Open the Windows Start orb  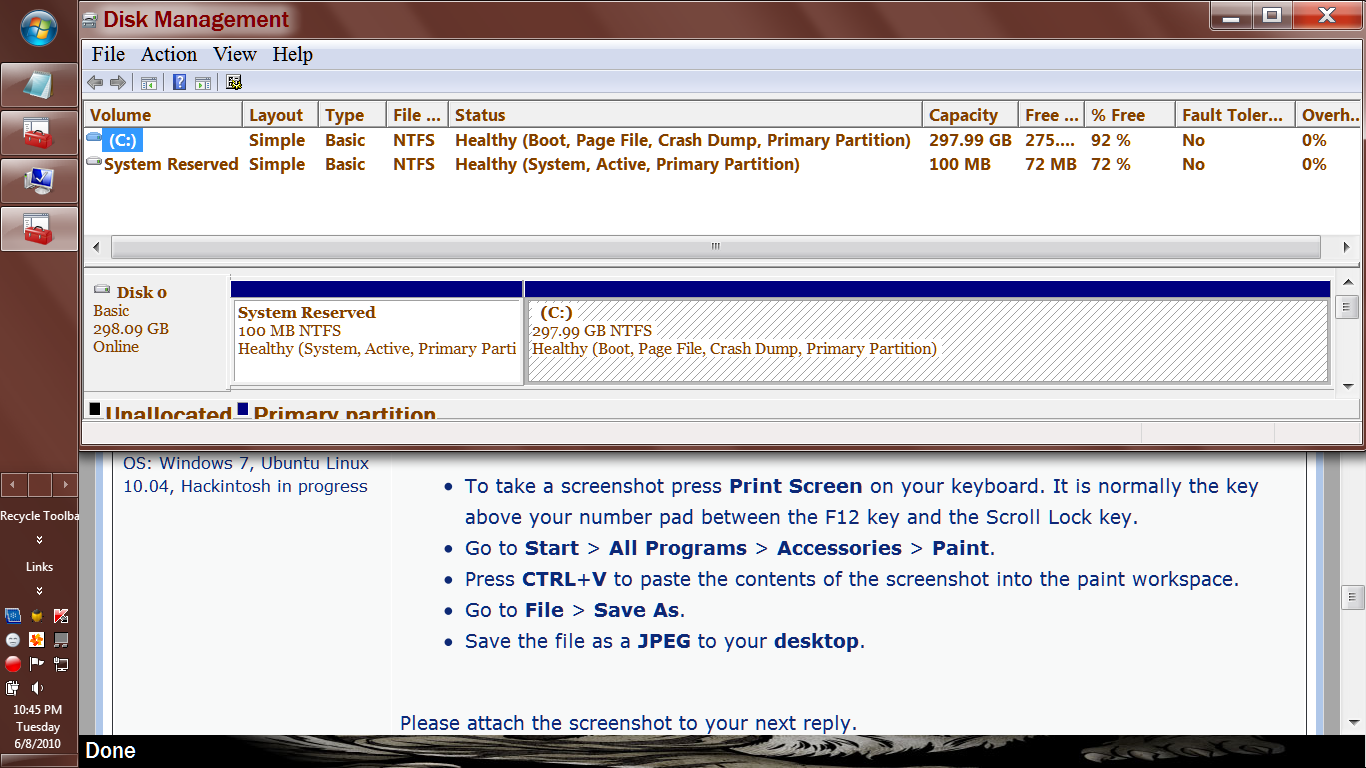[x=39, y=27]
